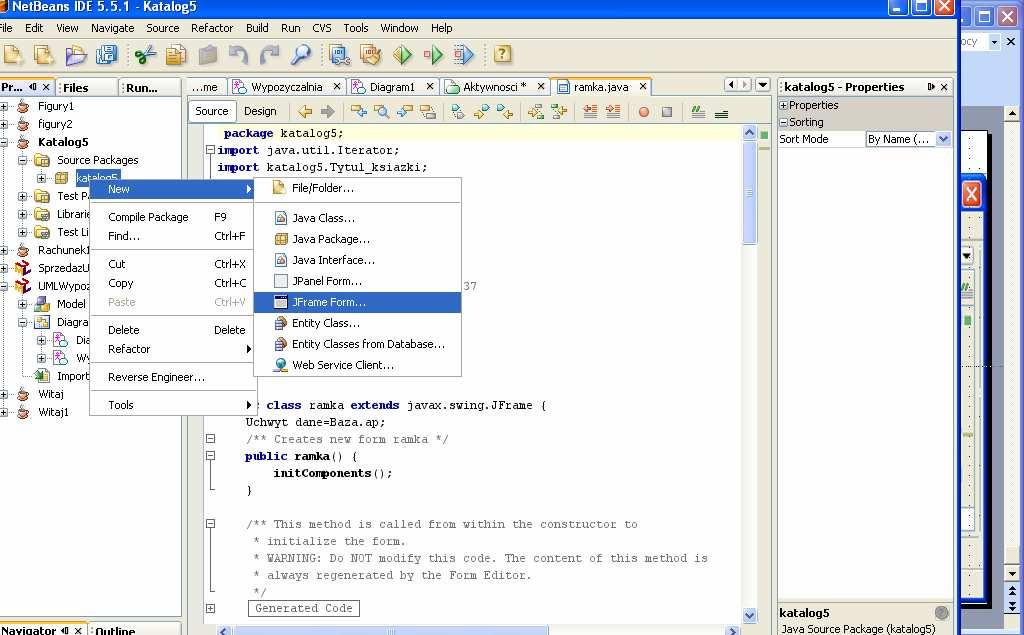
Task: Choose Java Class from New submenu
Action: (x=357, y=218)
